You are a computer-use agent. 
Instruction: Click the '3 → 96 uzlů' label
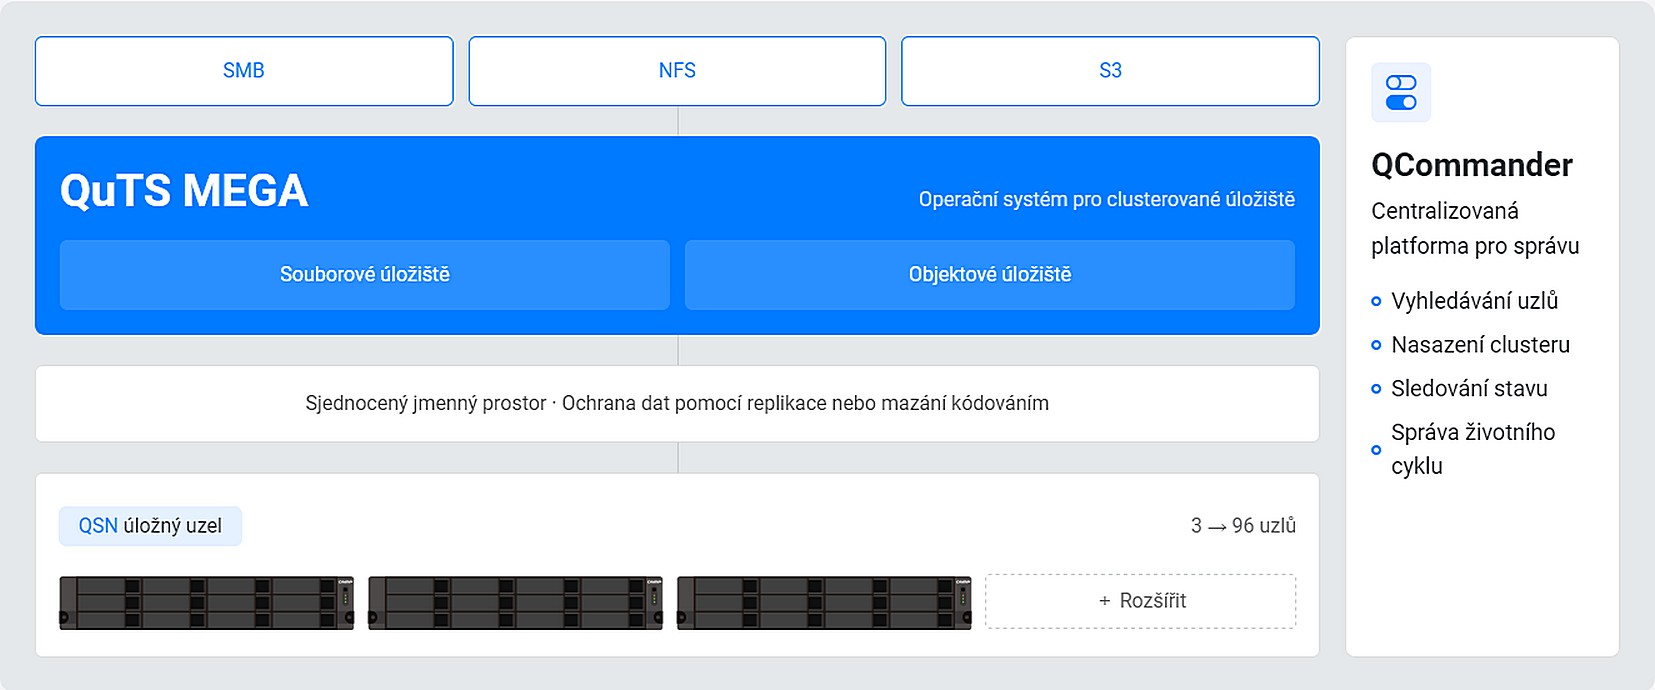(x=1243, y=526)
